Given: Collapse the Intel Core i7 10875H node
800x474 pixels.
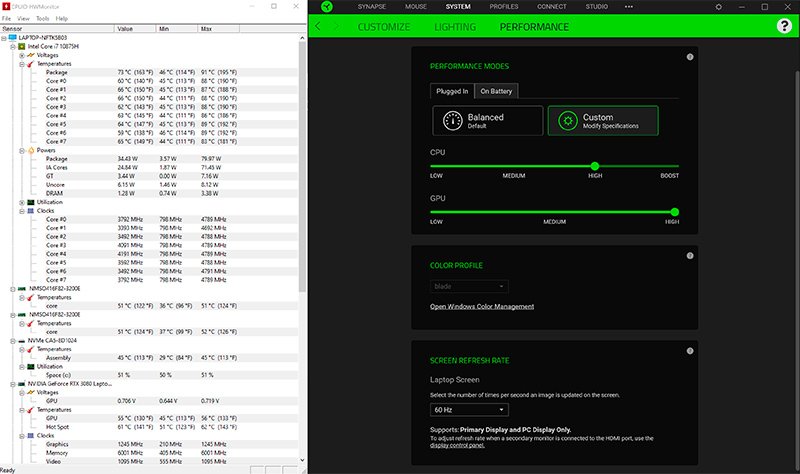Looking at the screenshot, I should pyautogui.click(x=13, y=46).
